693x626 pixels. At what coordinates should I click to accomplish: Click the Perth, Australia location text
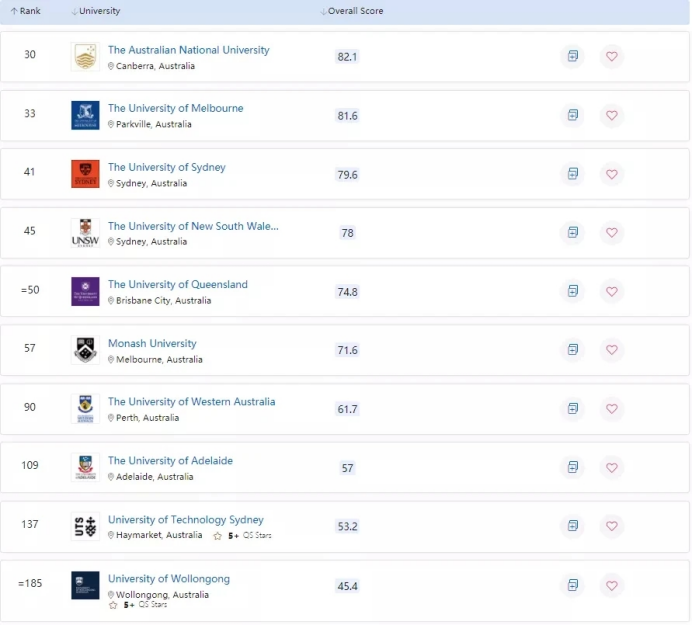148,418
